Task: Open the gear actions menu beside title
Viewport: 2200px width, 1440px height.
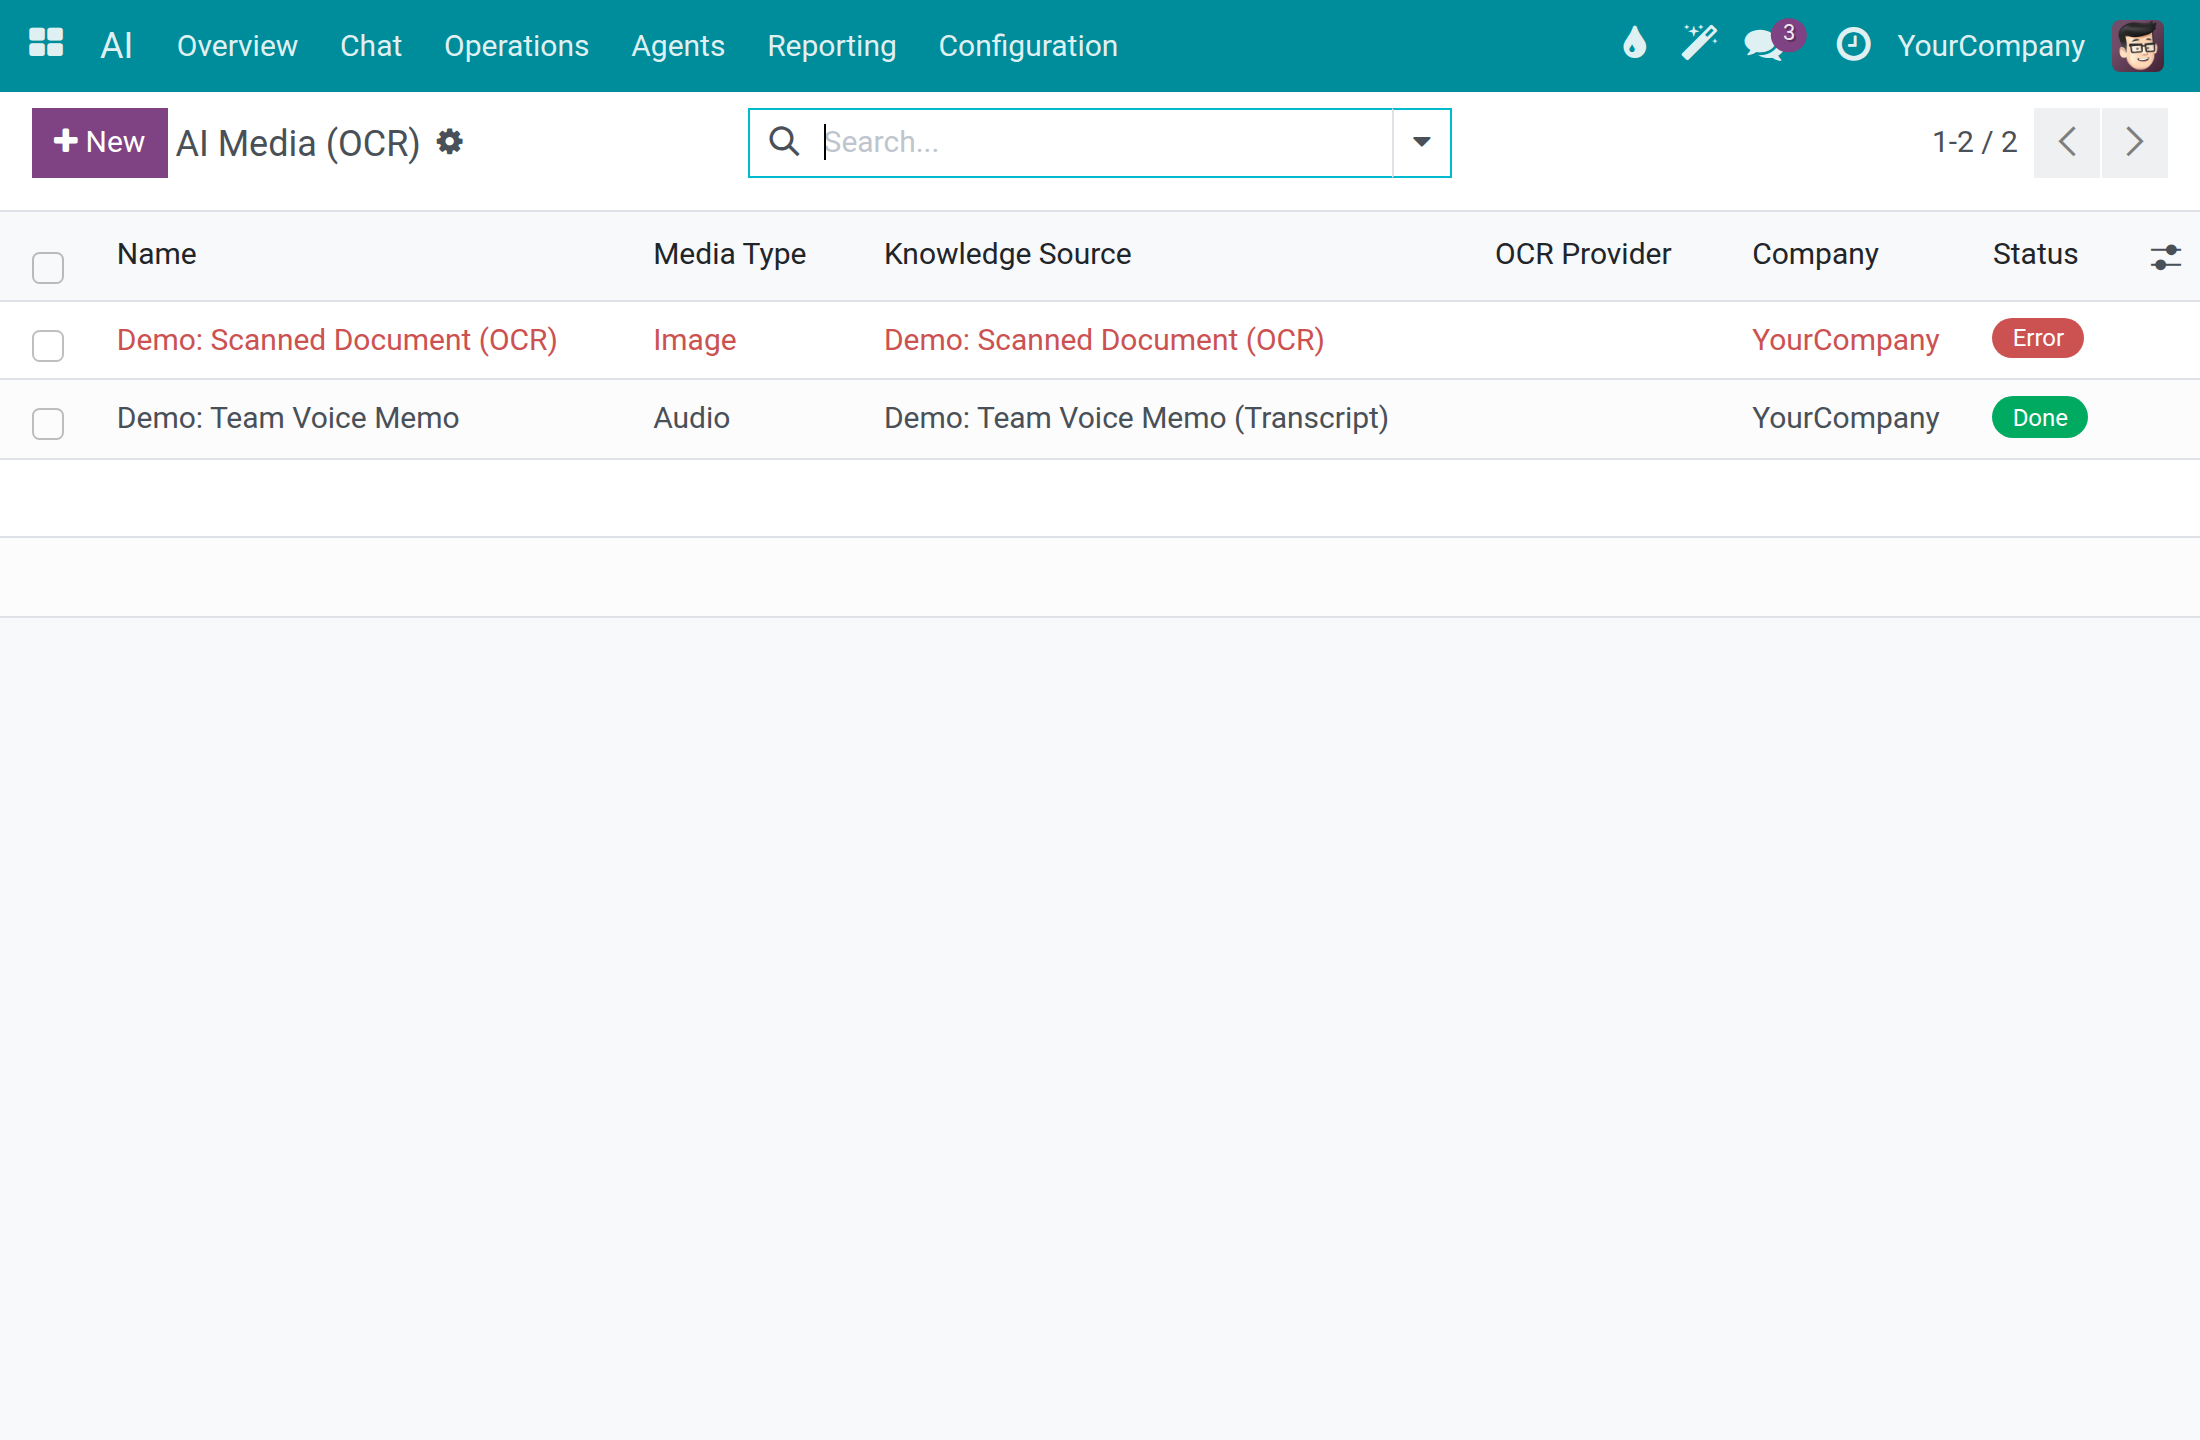Action: click(x=450, y=142)
